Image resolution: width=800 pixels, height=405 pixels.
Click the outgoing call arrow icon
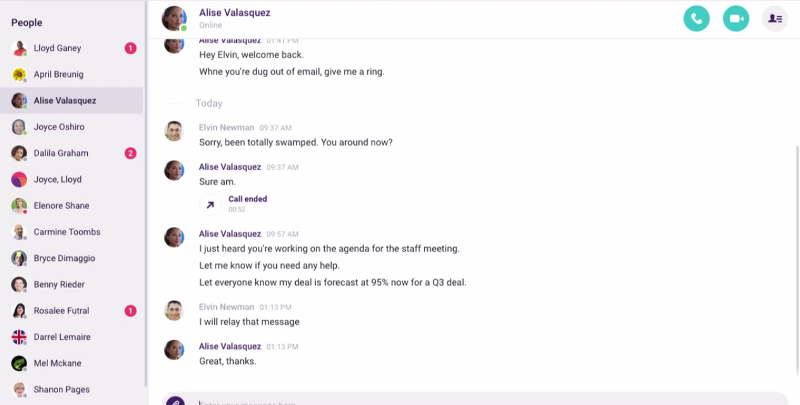[x=210, y=204]
